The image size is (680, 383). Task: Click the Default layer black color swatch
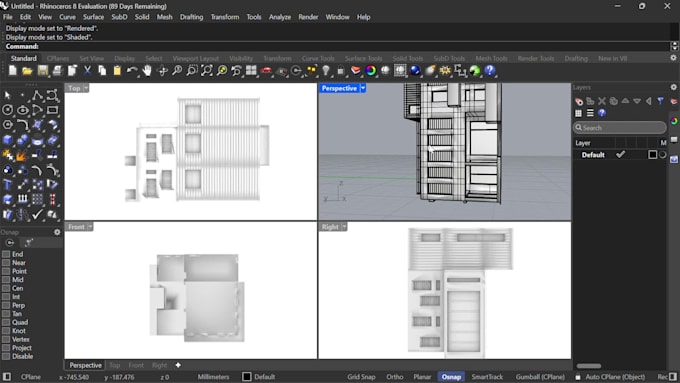[652, 155]
